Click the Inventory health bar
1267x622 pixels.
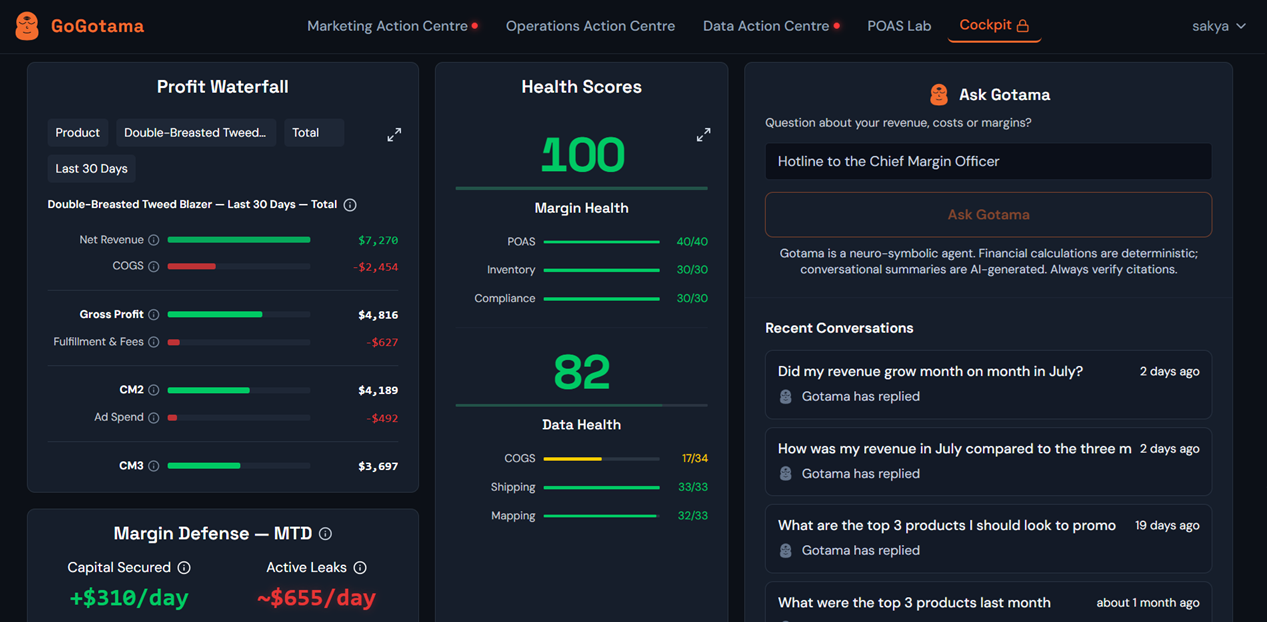tap(602, 270)
